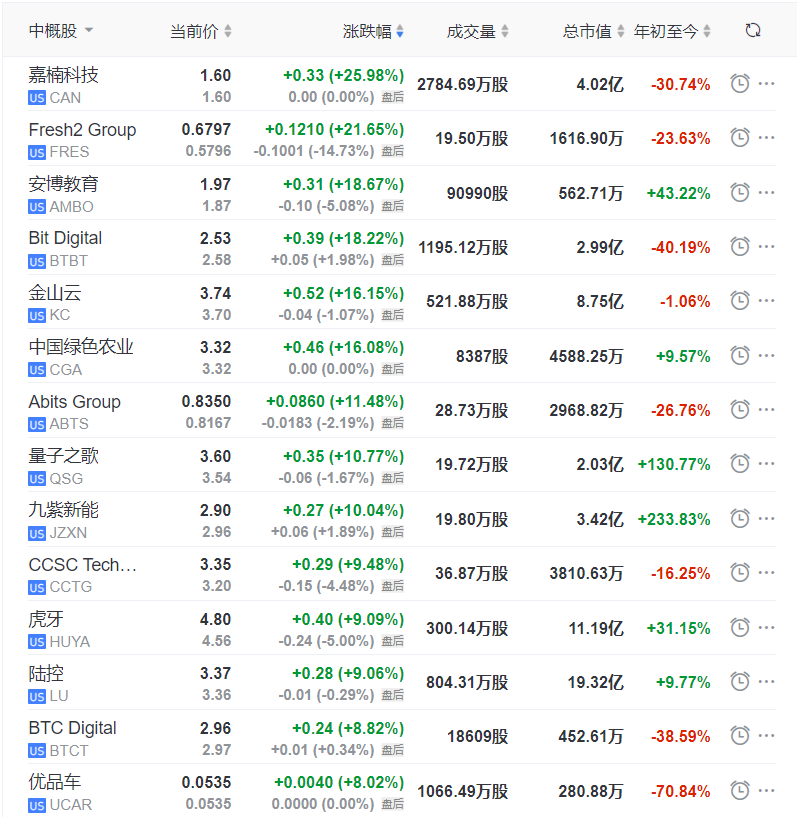The image size is (797, 817).
Task: Set alert on 金山云 KC row
Action: 740,301
